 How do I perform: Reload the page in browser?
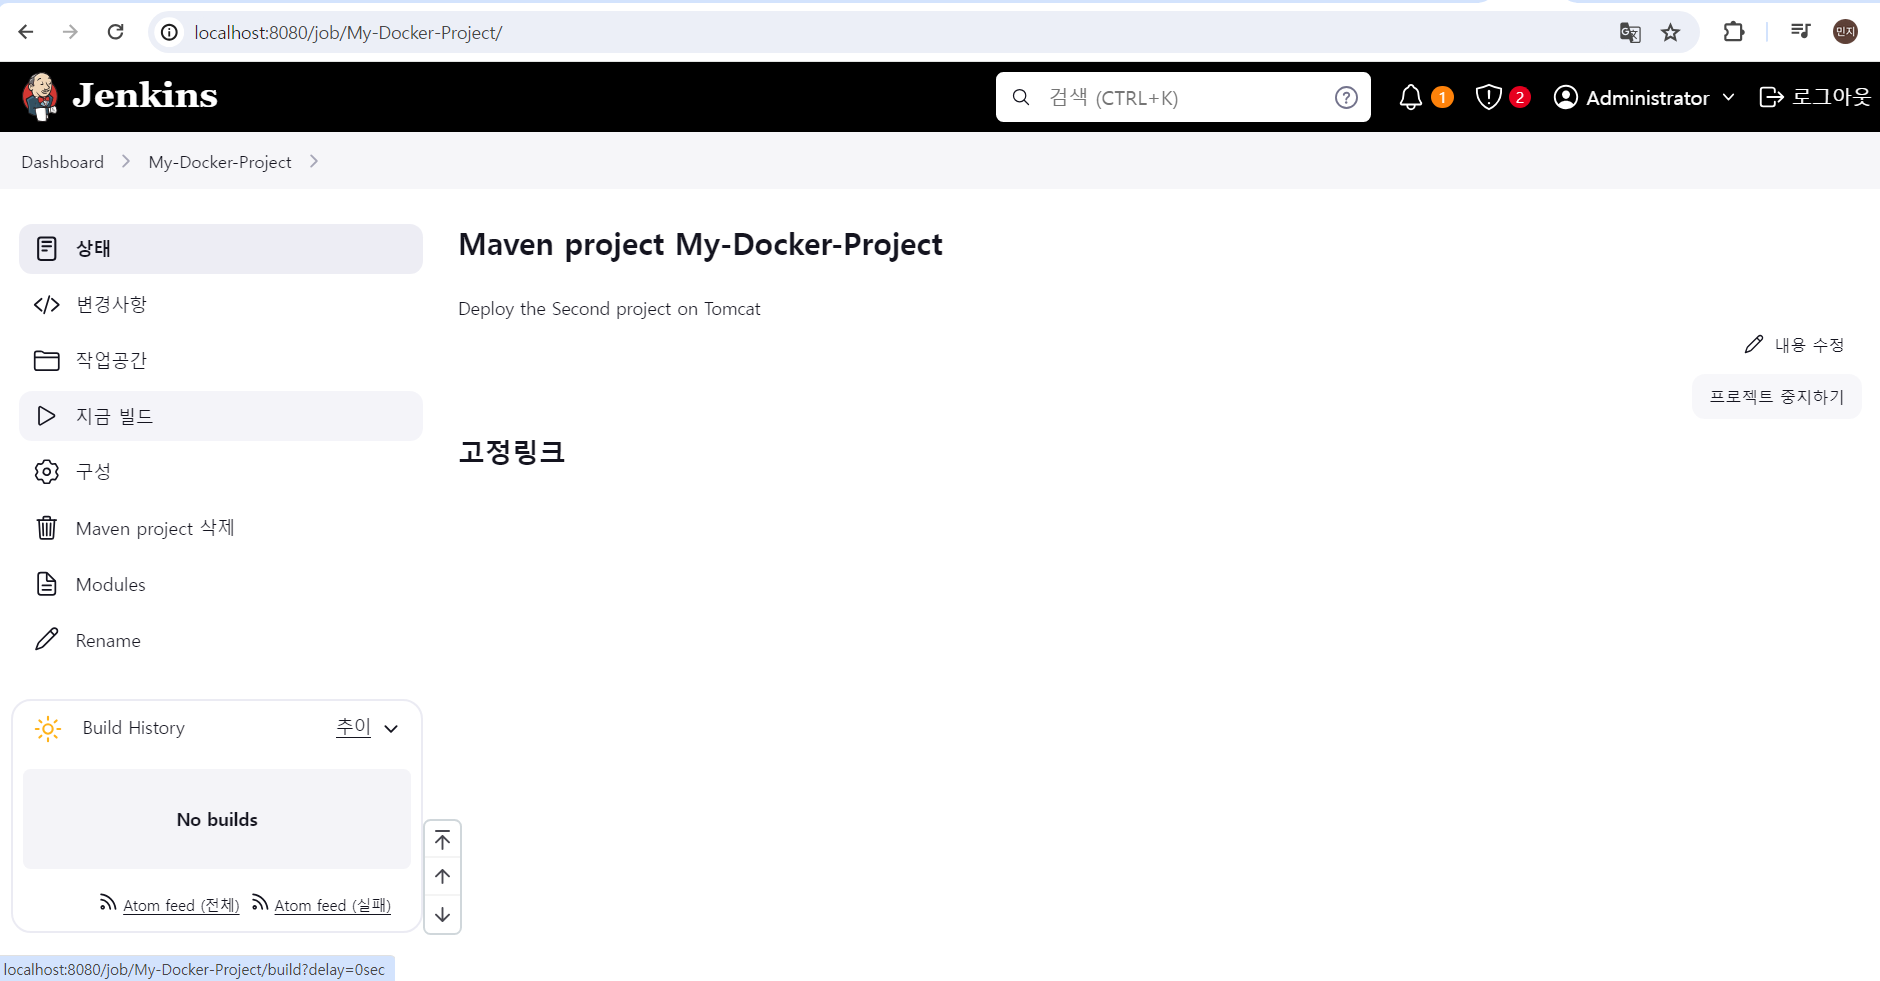[x=116, y=32]
